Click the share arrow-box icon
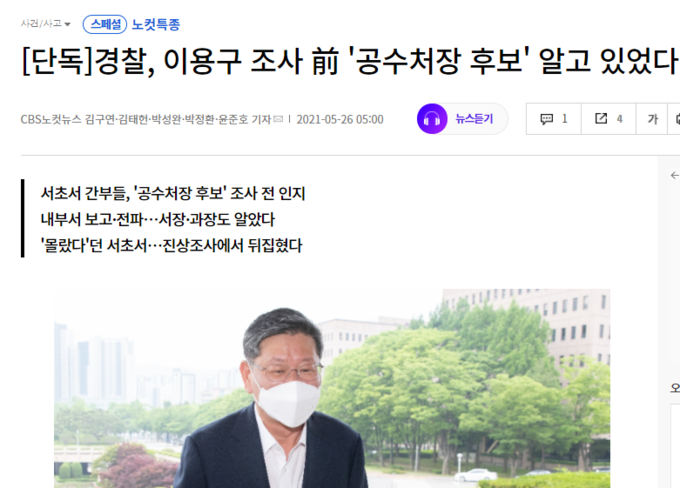The image size is (680, 488). click(x=601, y=118)
